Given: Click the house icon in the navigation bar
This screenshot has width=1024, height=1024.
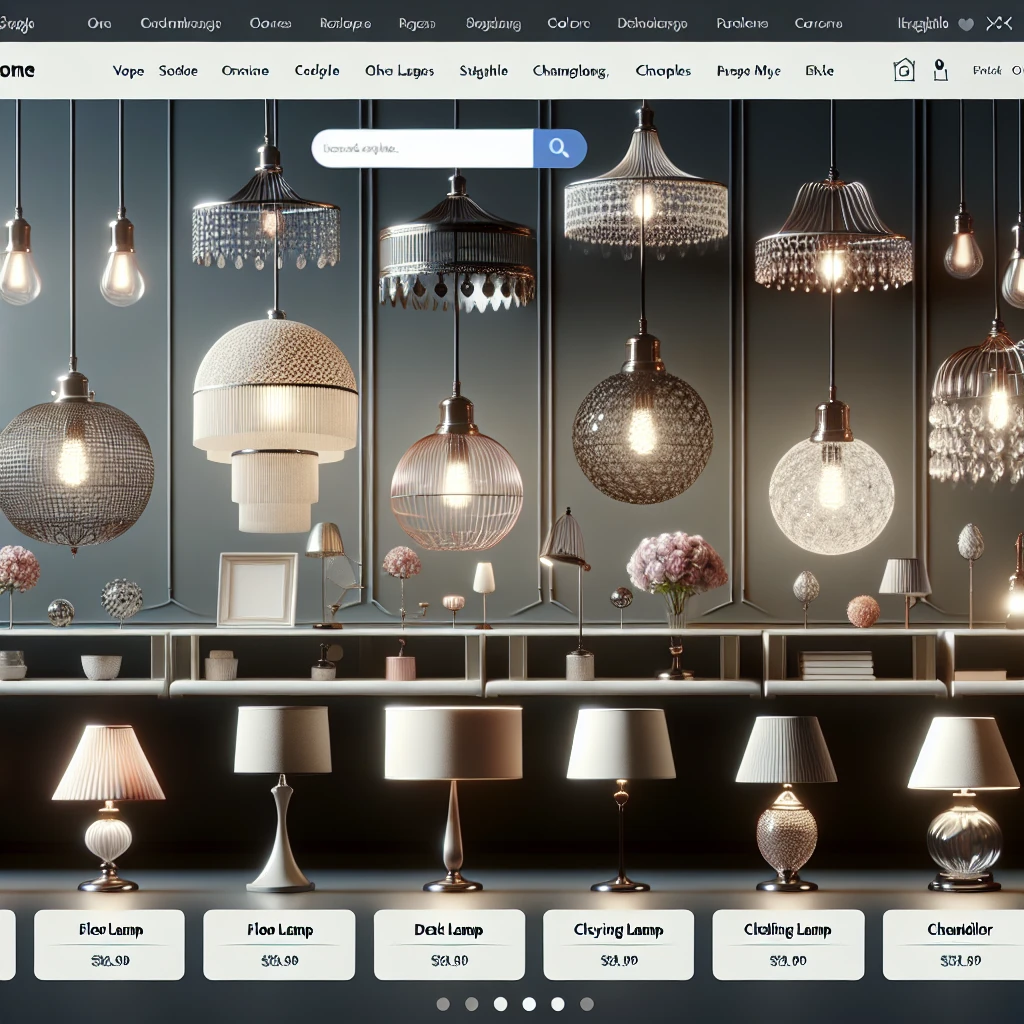Looking at the screenshot, I should 904,70.
